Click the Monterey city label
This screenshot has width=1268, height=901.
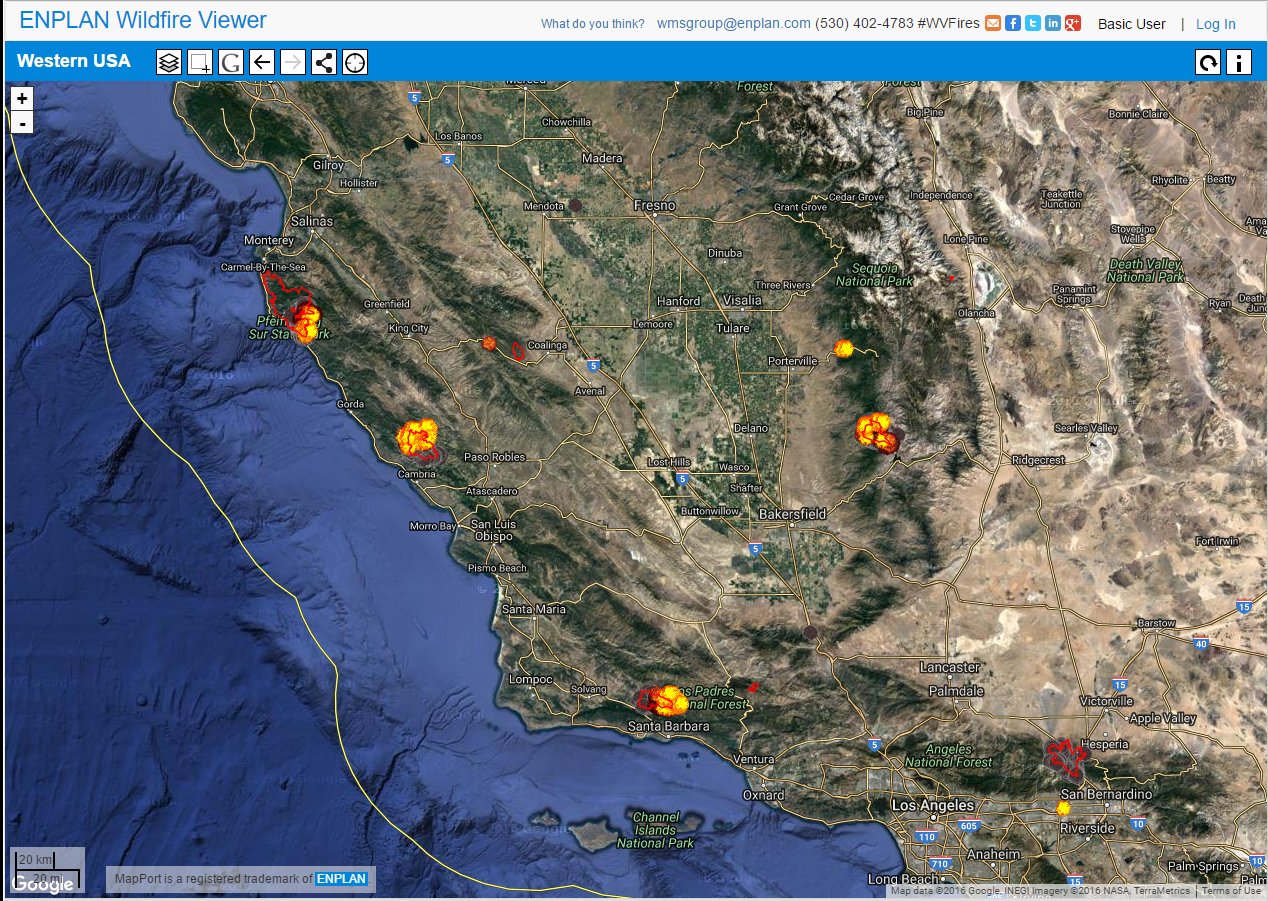(269, 240)
